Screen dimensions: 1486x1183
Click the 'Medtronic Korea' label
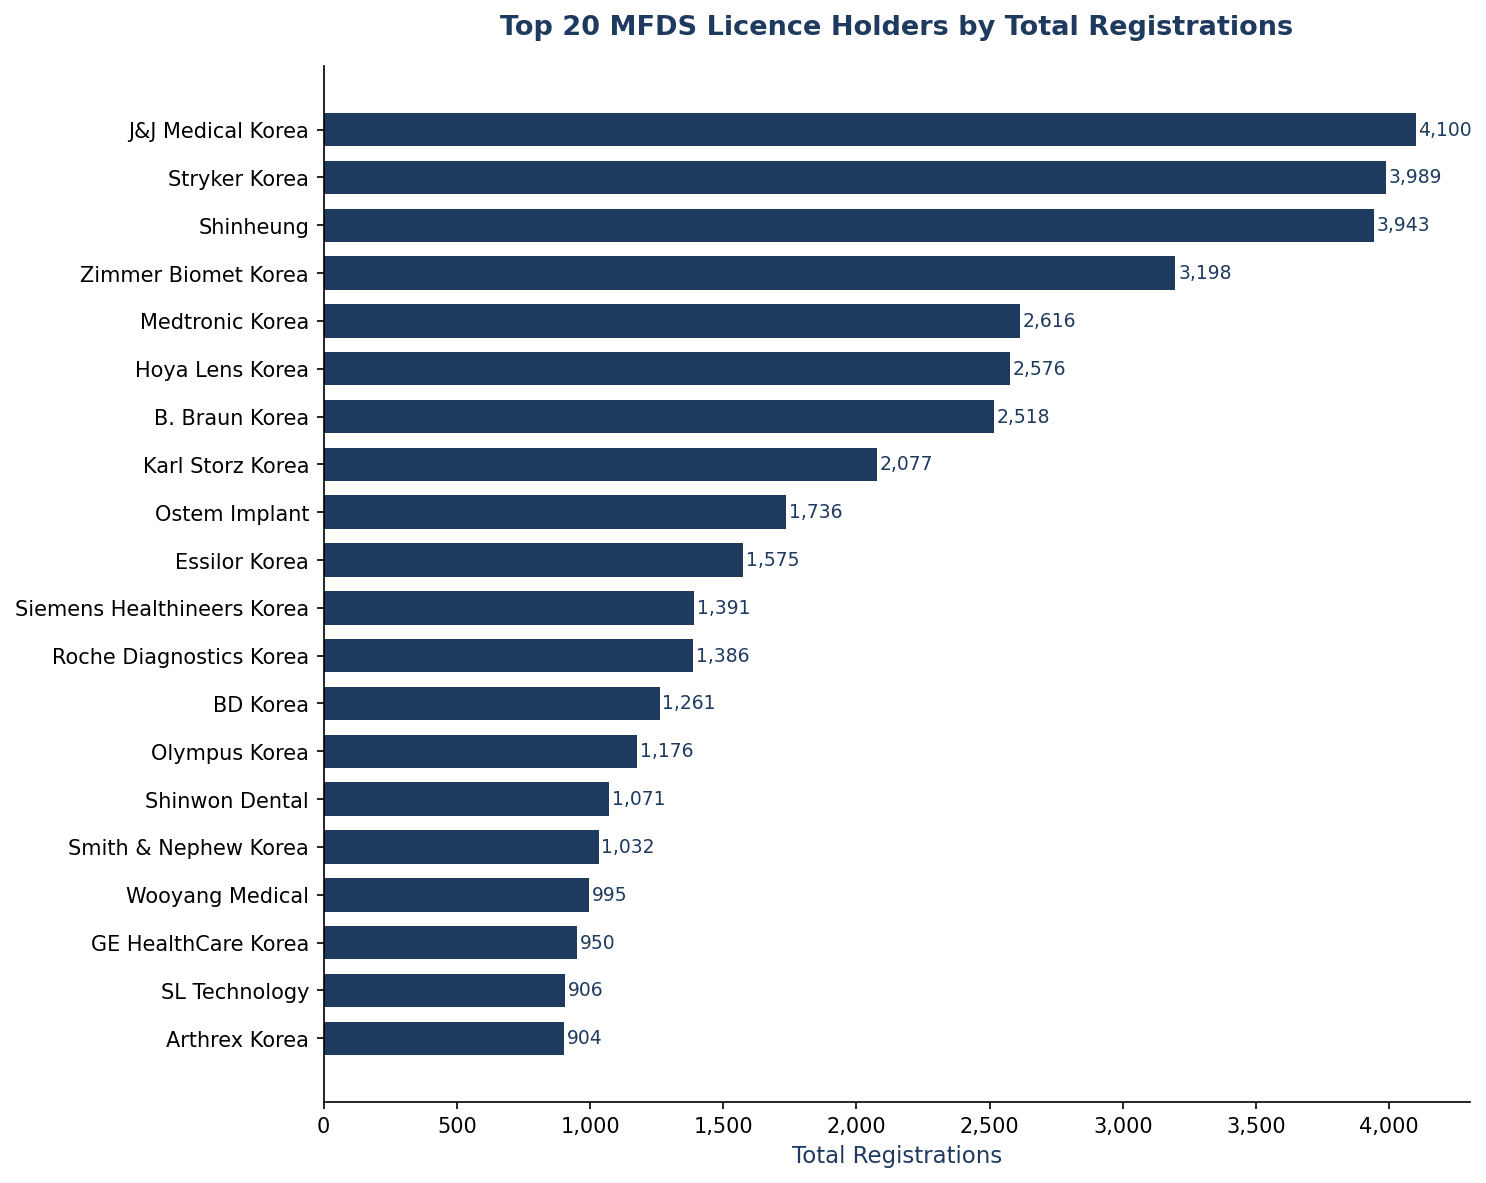[x=224, y=322]
